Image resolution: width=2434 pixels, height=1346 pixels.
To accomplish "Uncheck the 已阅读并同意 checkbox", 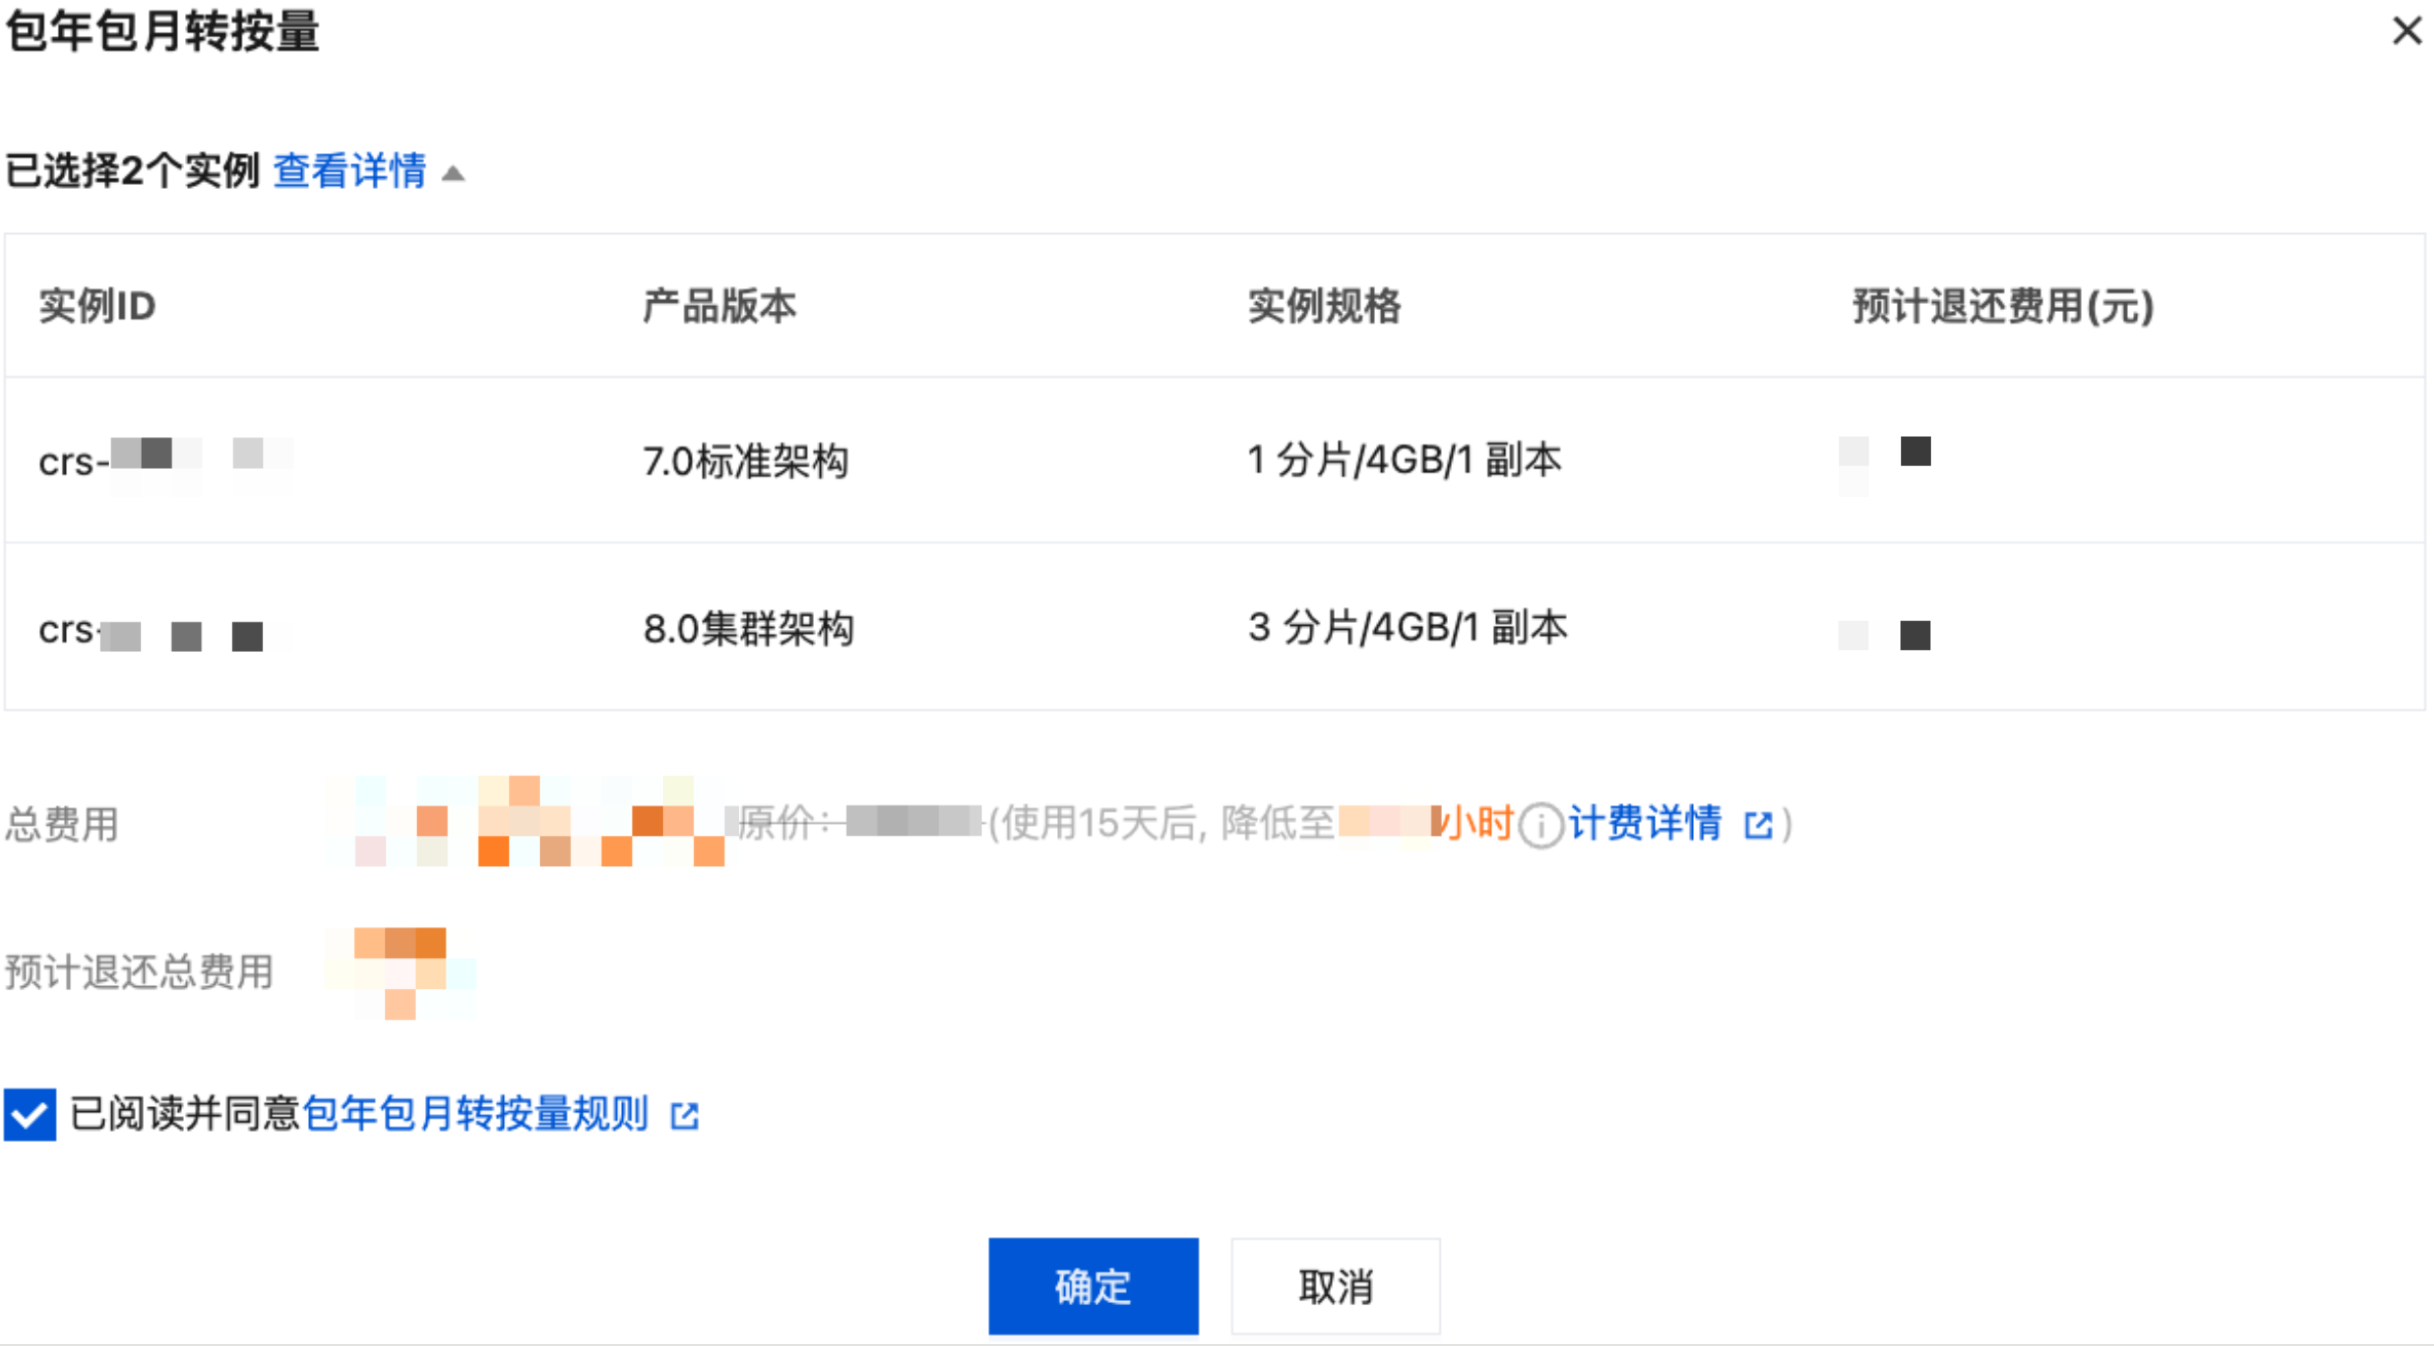I will [30, 1114].
